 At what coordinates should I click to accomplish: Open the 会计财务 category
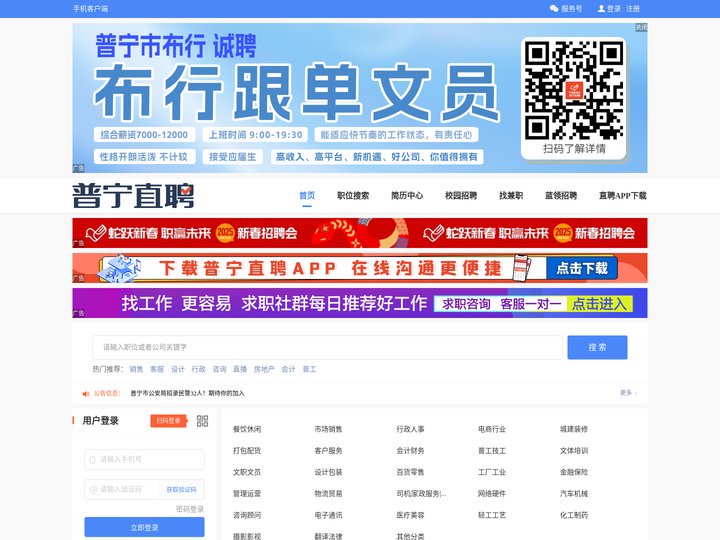point(411,451)
